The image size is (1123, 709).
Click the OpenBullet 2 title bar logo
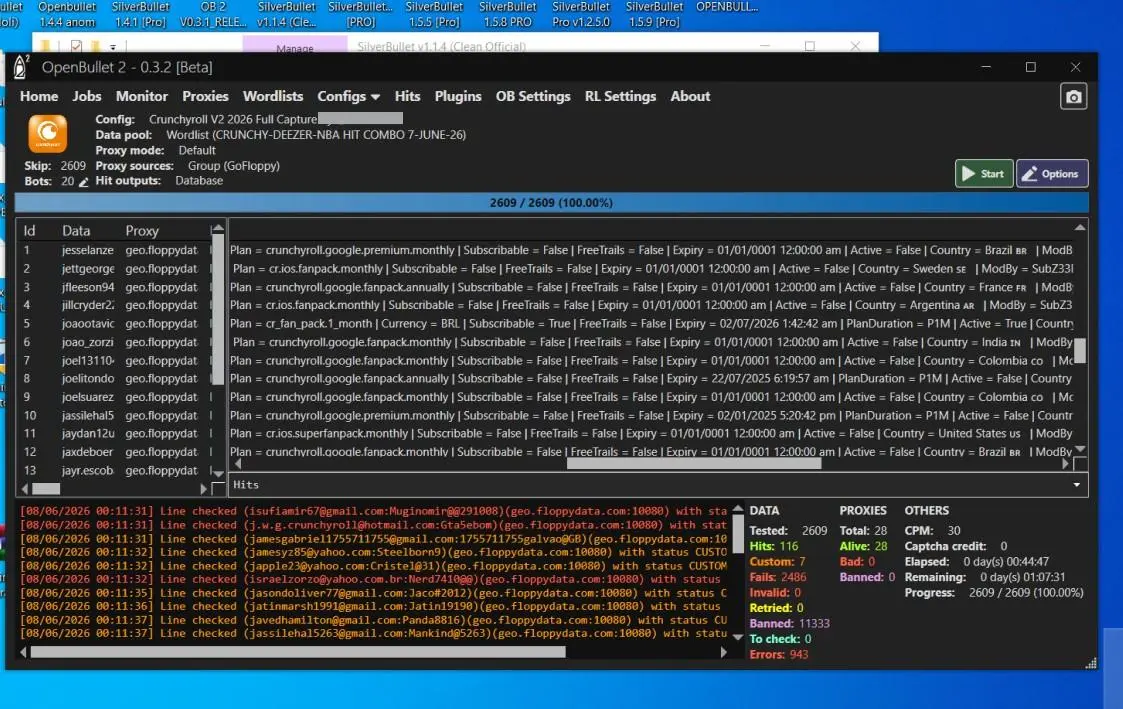21,67
